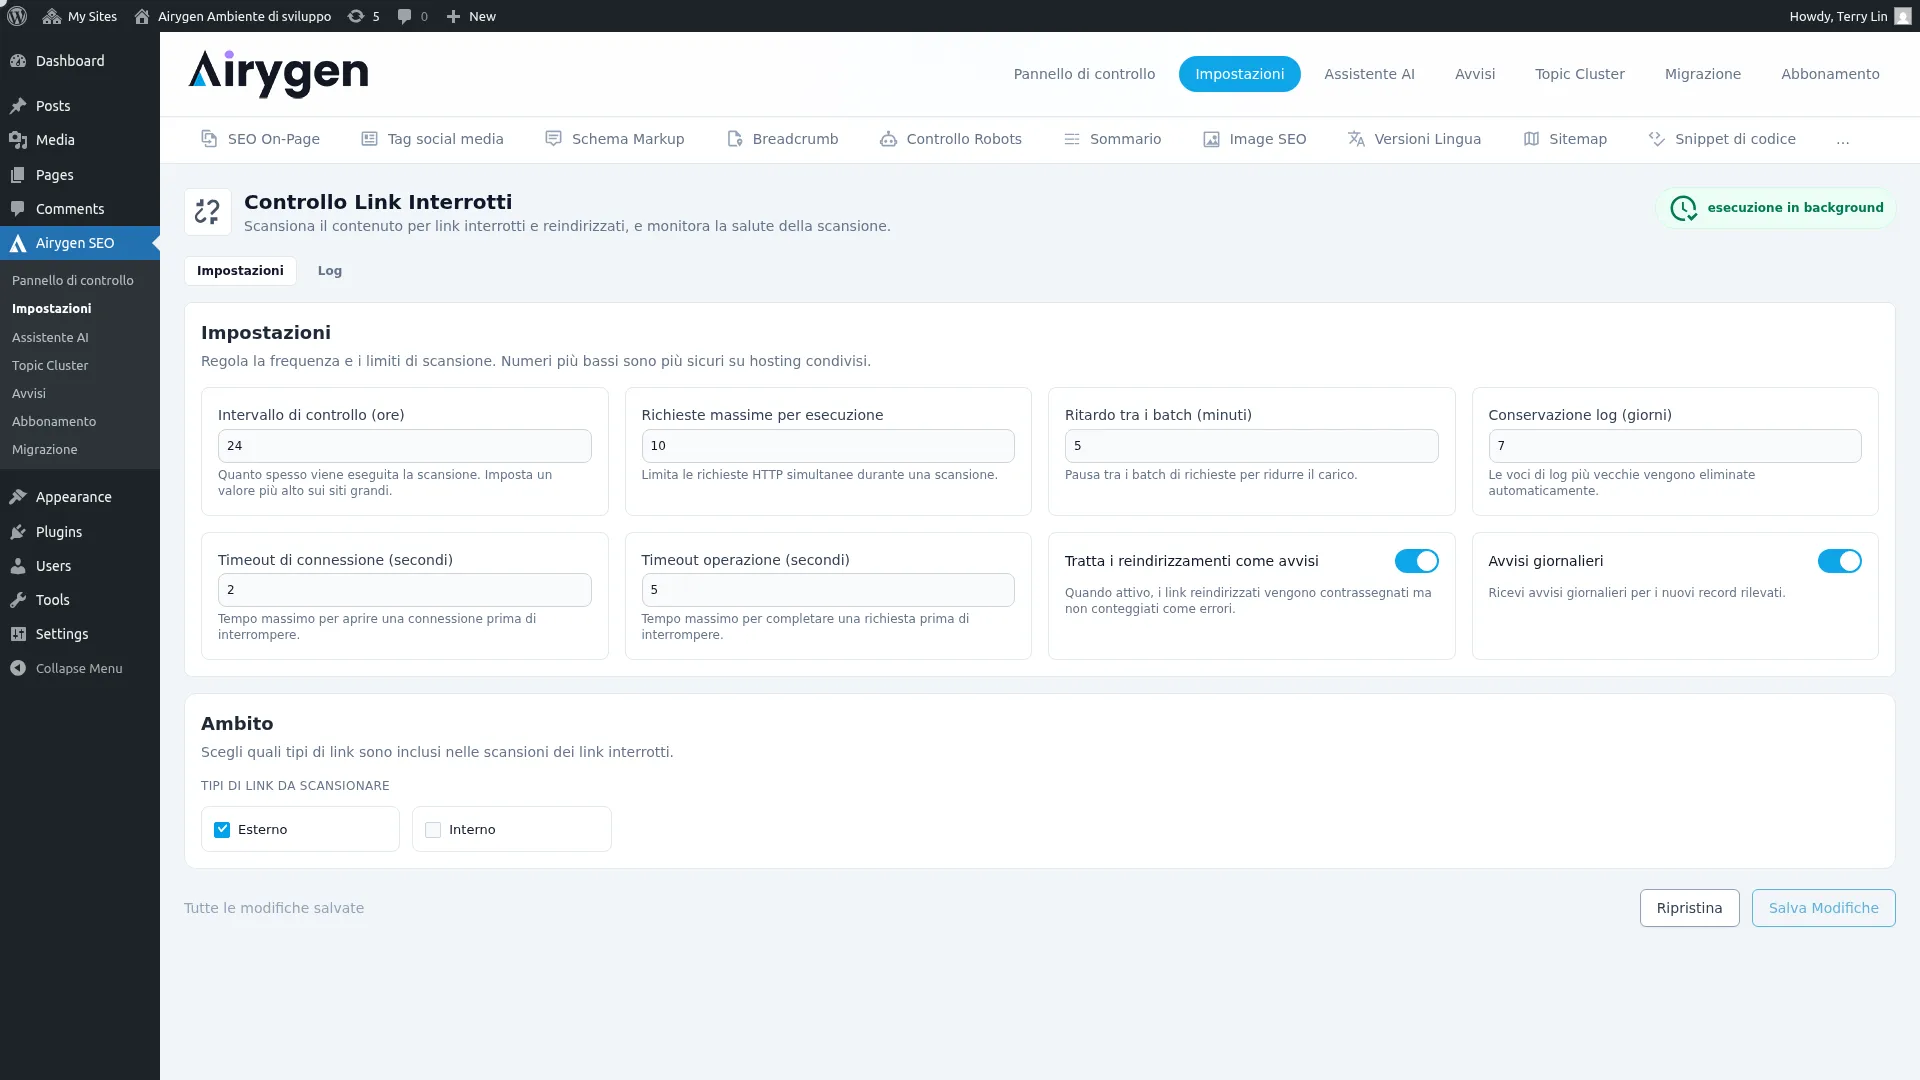
Task: Open the Migrazione top navigation tab
Action: click(x=1703, y=74)
